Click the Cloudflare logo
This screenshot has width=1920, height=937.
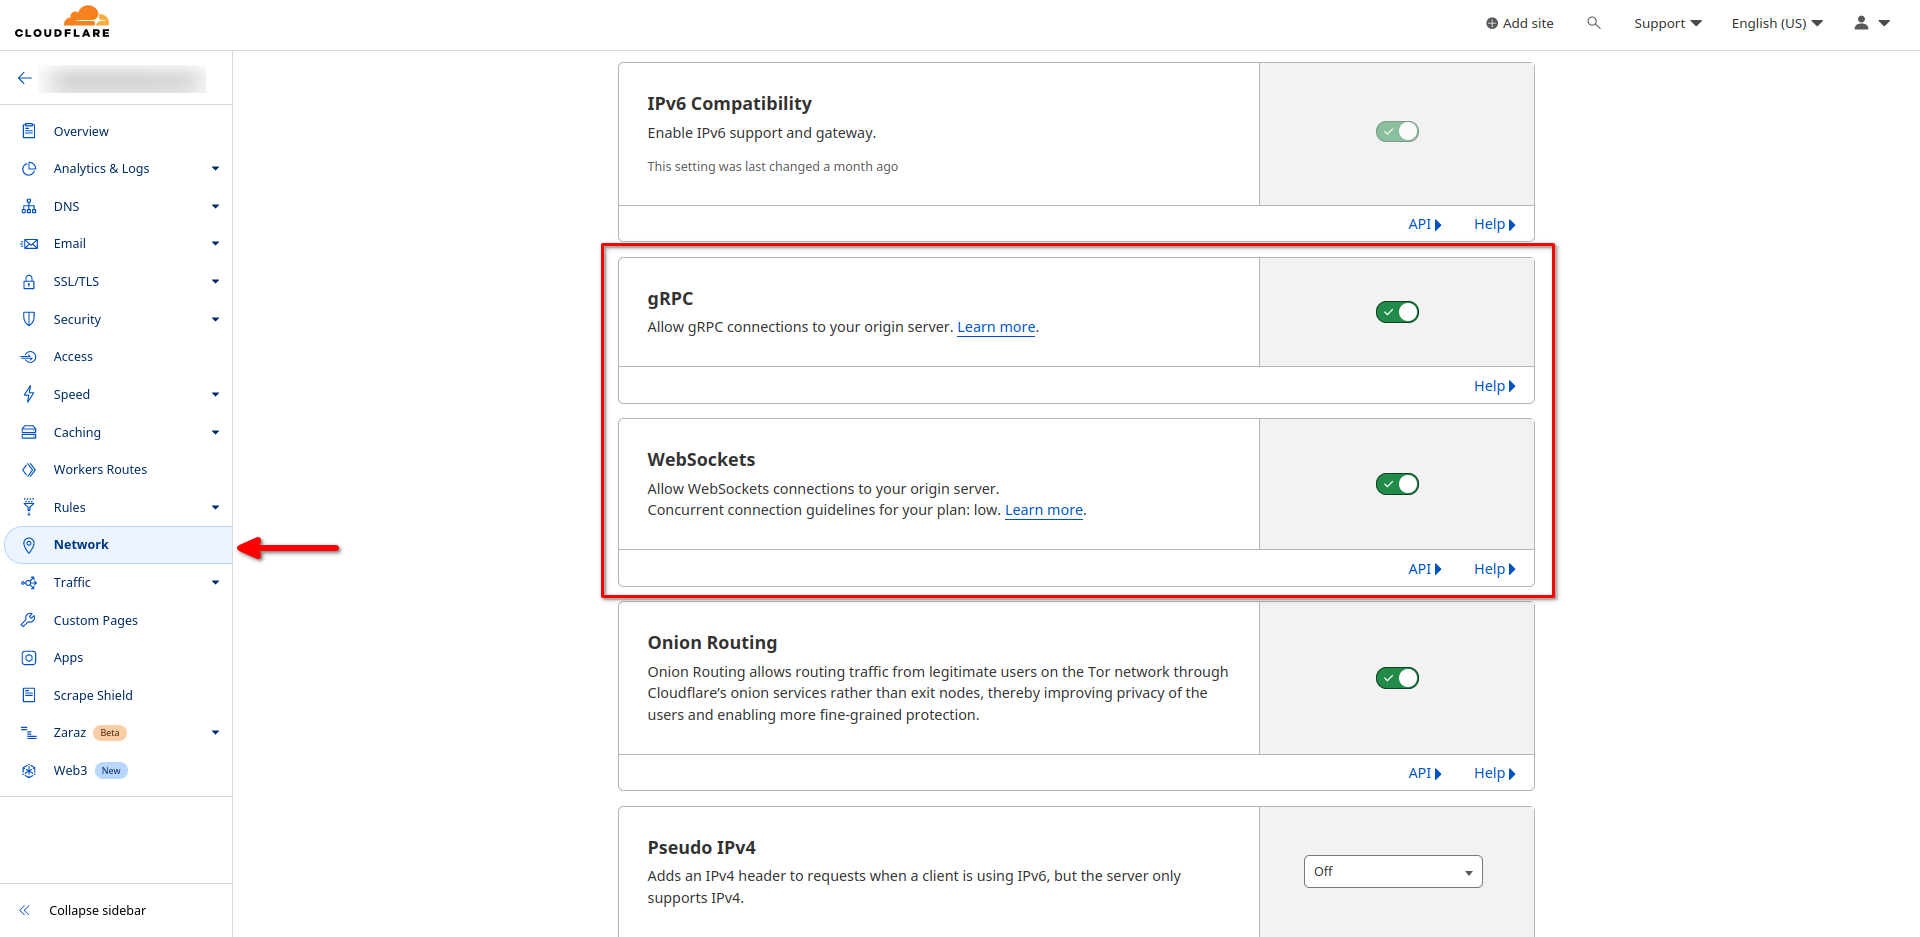[62, 22]
